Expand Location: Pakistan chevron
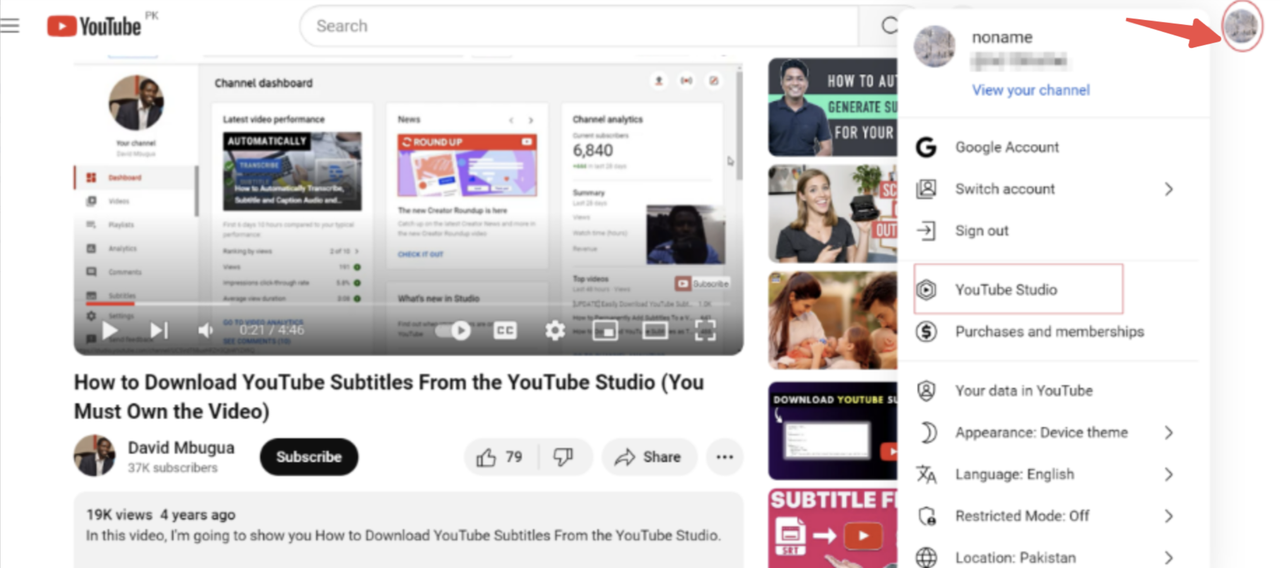 [1168, 558]
